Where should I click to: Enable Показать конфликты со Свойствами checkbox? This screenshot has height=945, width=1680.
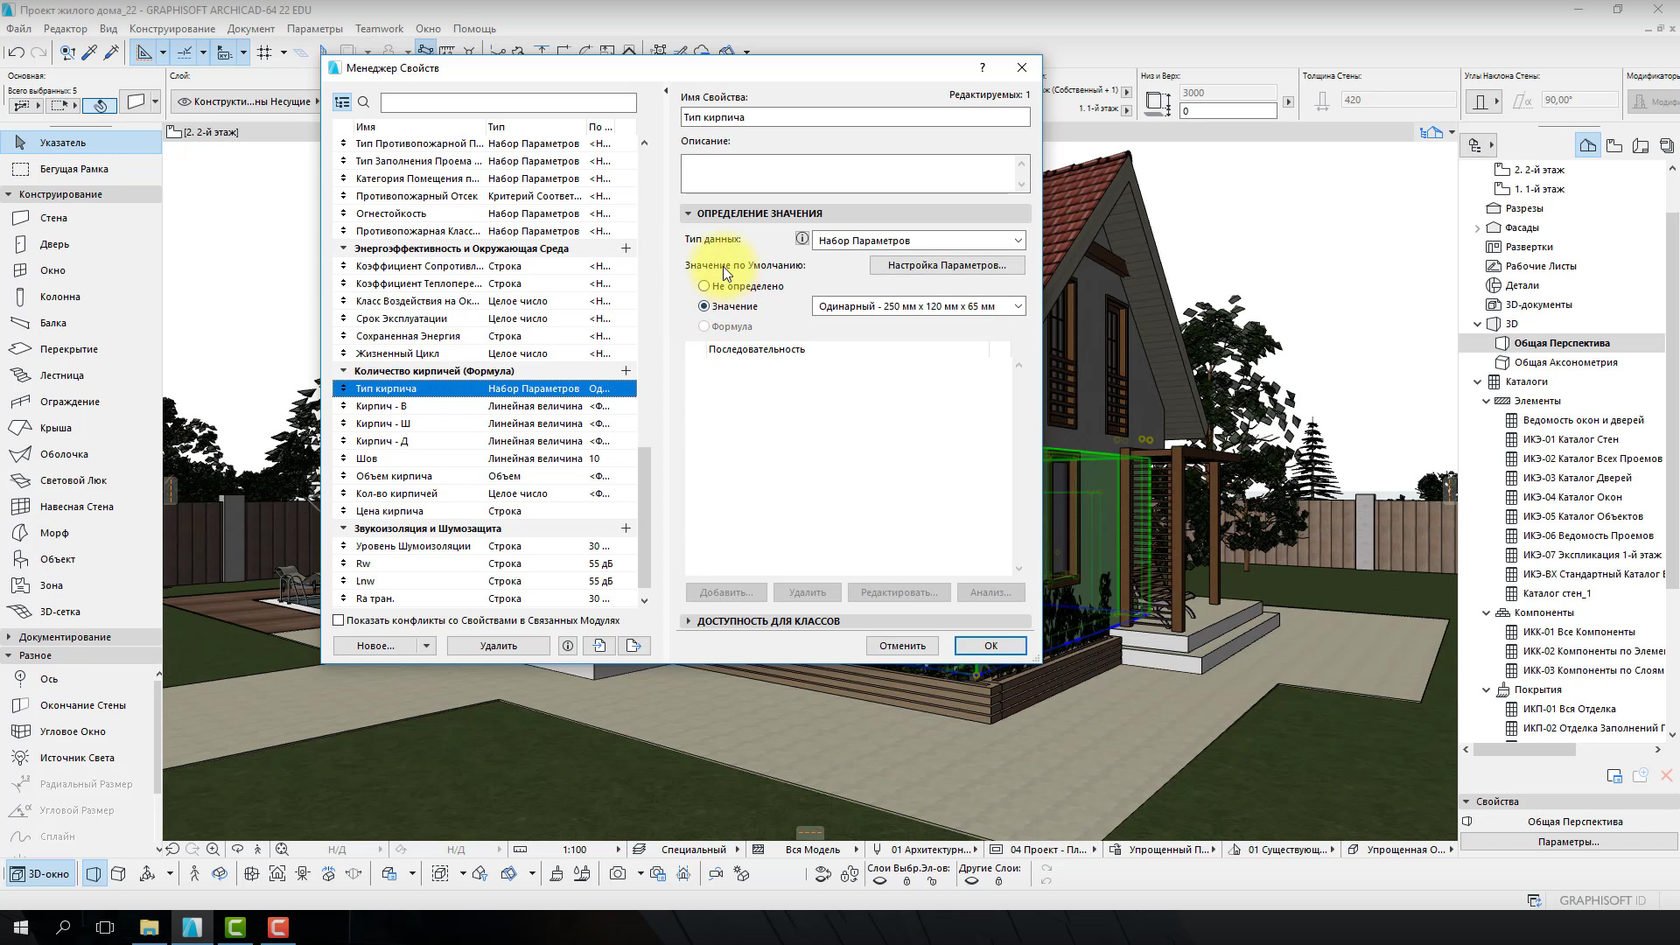(x=338, y=621)
